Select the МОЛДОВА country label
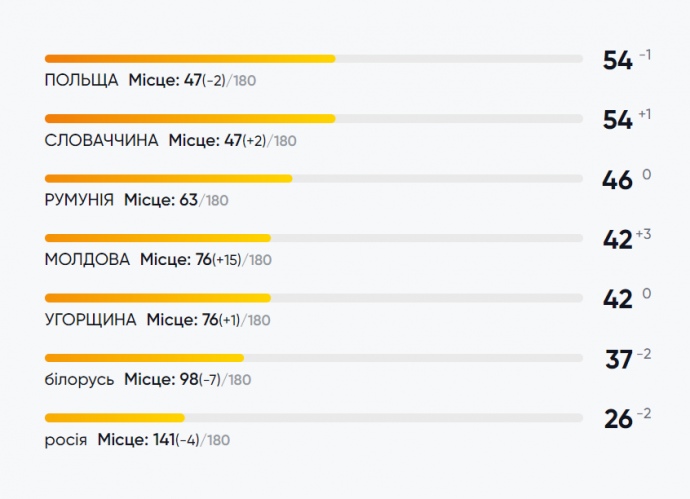This screenshot has height=499, width=690. (87, 260)
